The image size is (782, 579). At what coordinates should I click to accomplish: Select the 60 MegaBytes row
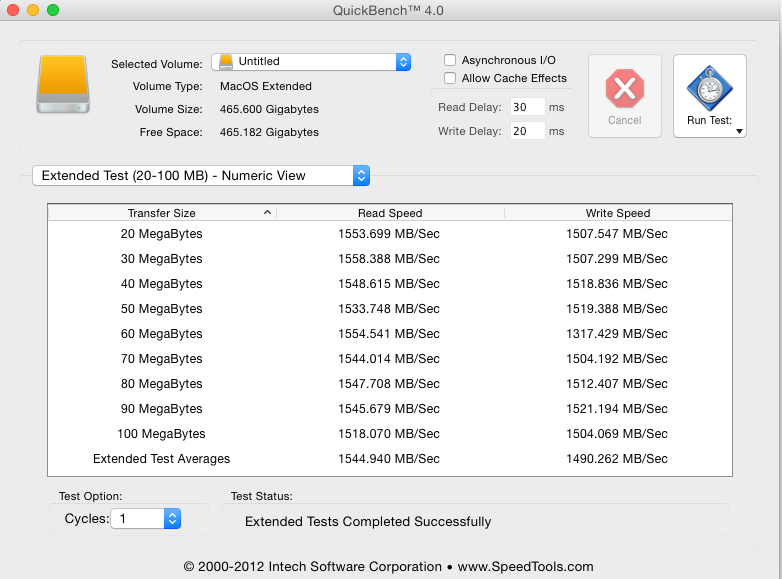[x=390, y=334]
